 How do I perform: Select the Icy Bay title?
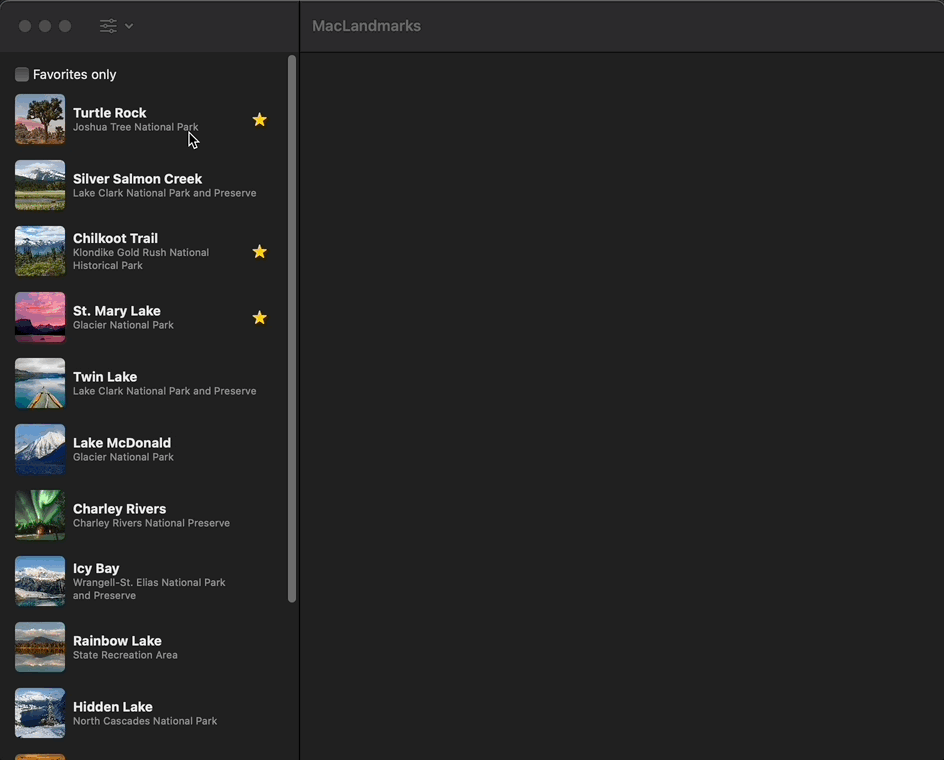click(x=96, y=568)
